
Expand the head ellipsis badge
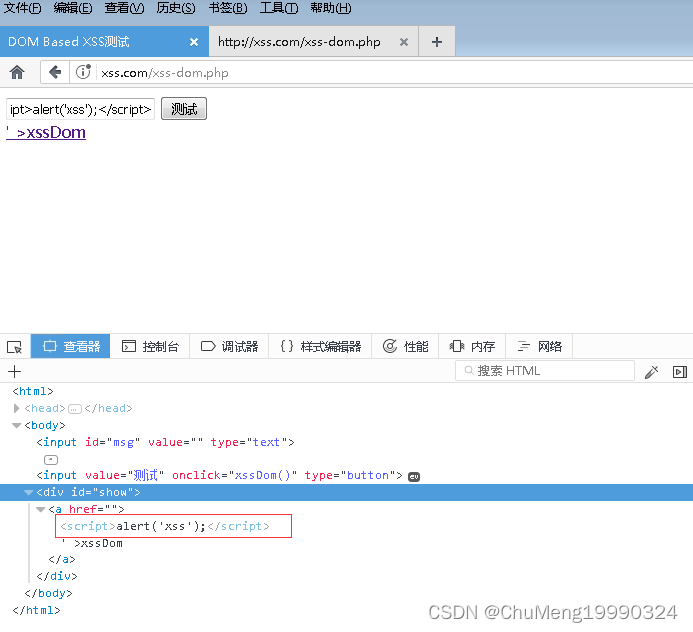tap(75, 409)
